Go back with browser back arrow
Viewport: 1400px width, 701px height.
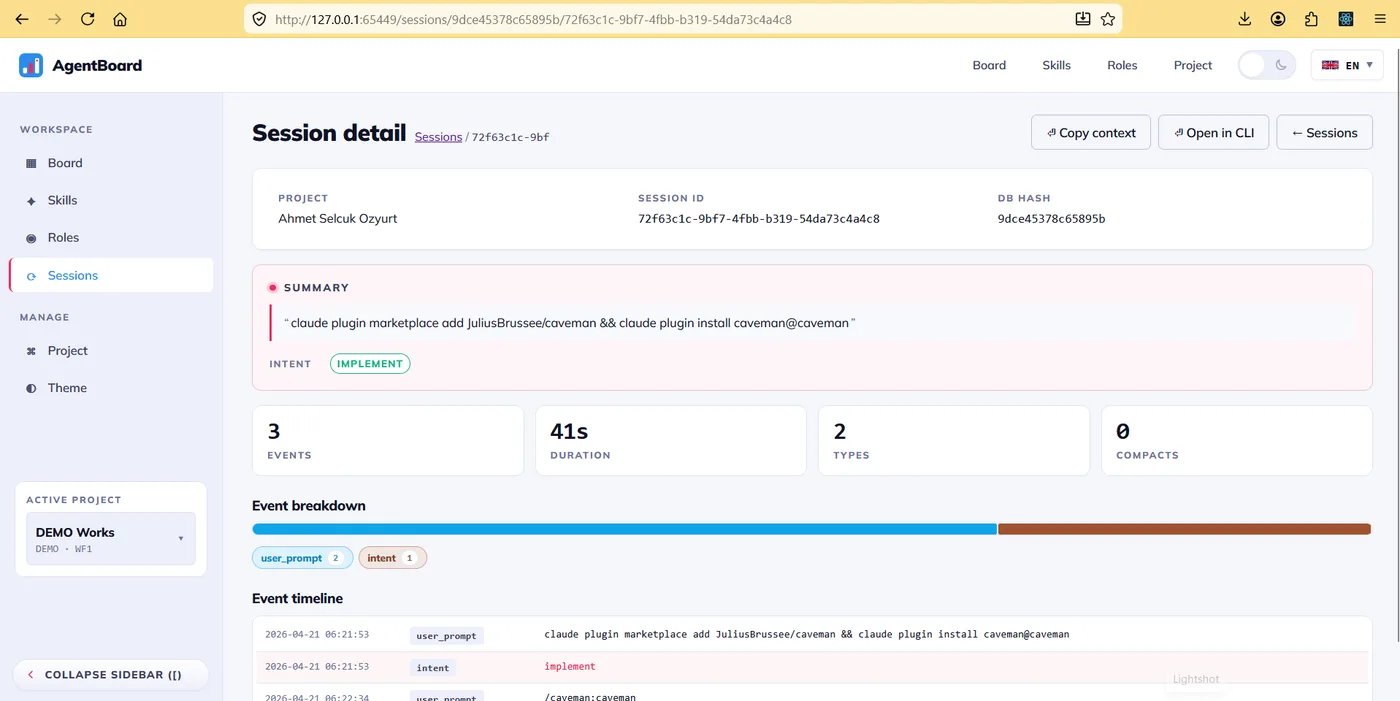tap(22, 19)
